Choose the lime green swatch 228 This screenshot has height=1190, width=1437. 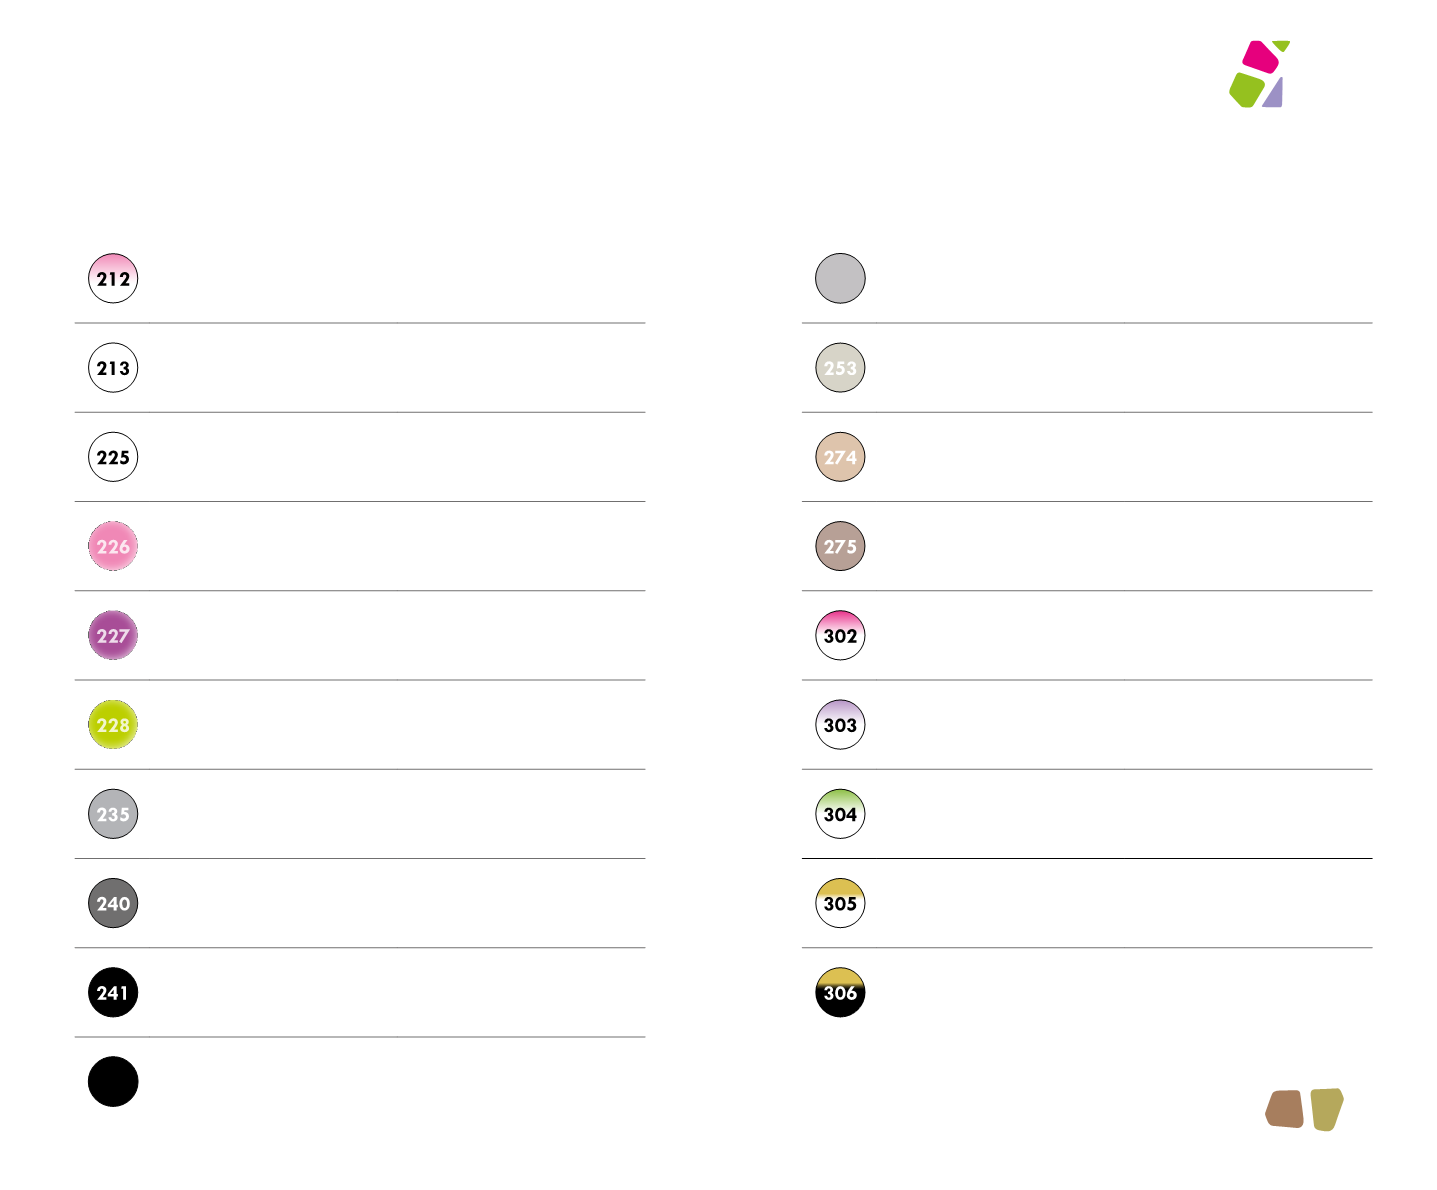click(x=113, y=725)
